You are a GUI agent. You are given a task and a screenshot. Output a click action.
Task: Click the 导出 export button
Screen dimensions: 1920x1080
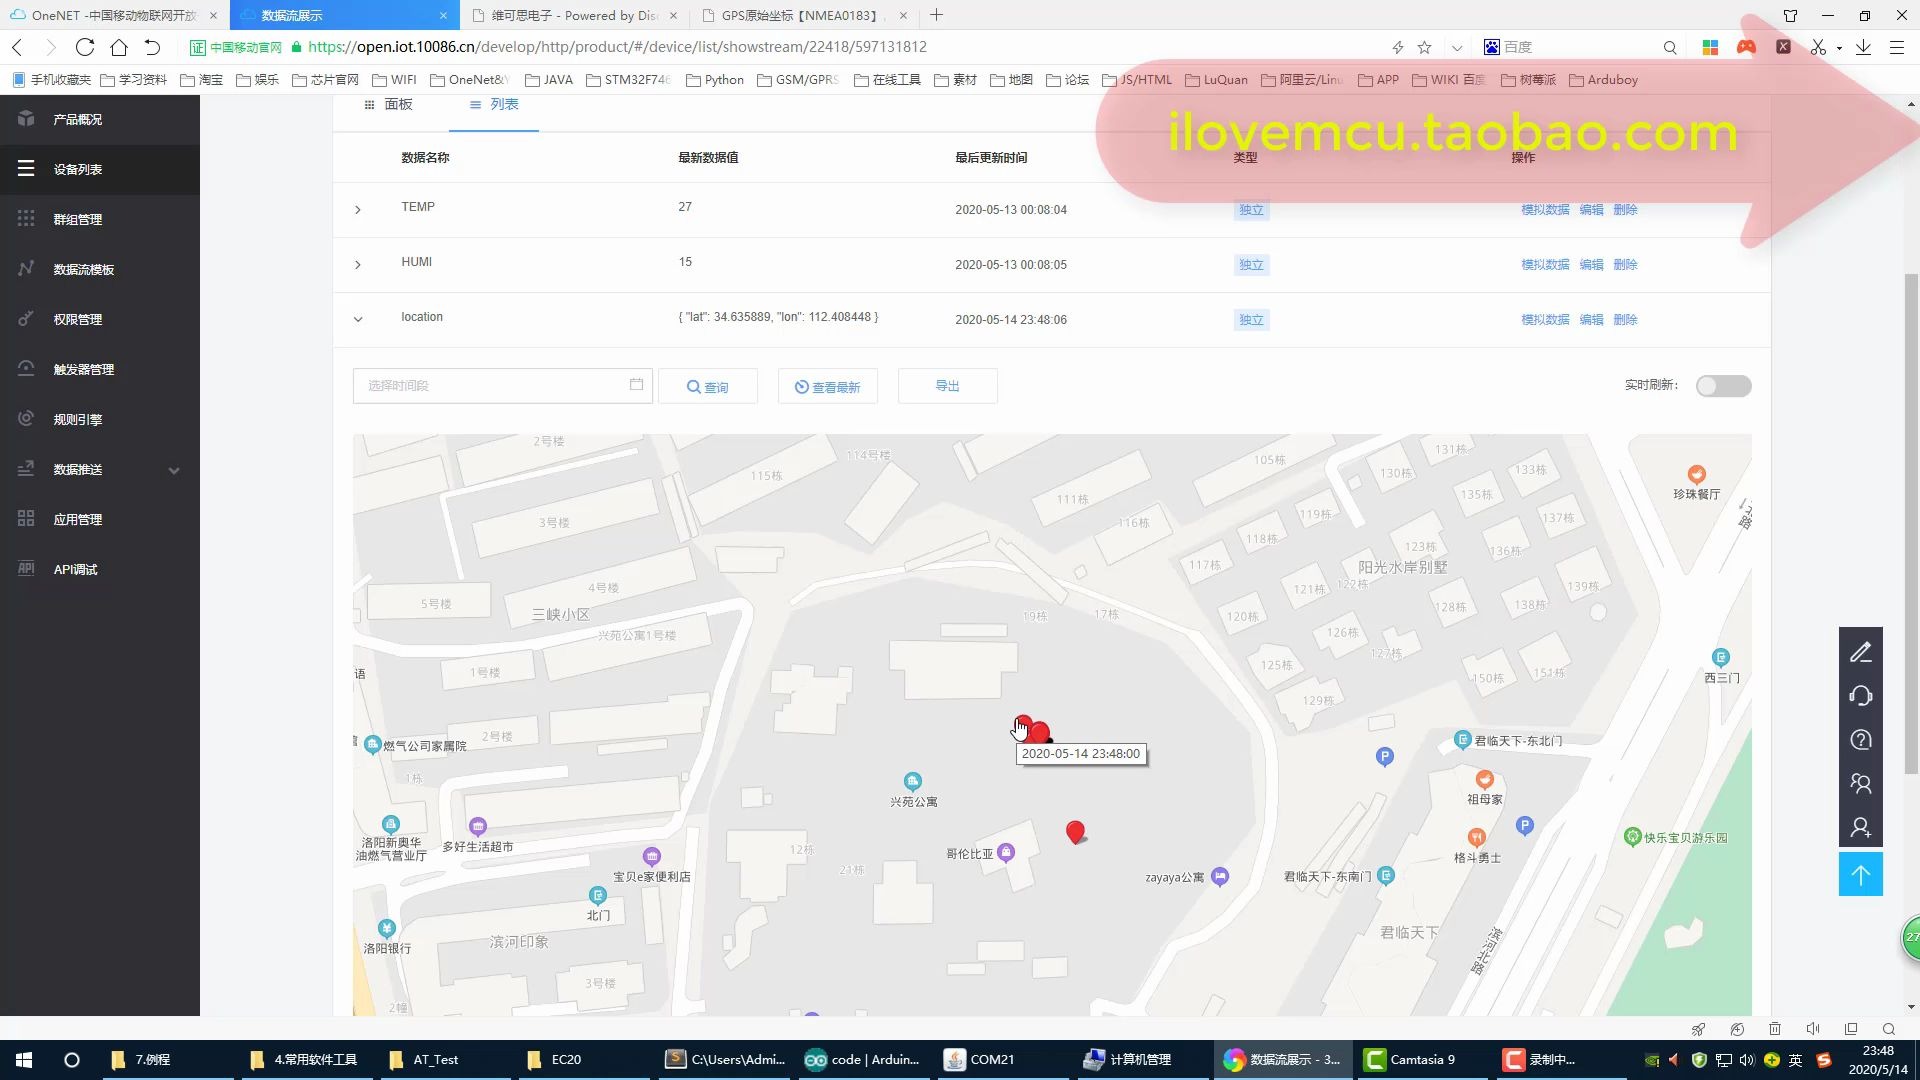[x=947, y=386]
